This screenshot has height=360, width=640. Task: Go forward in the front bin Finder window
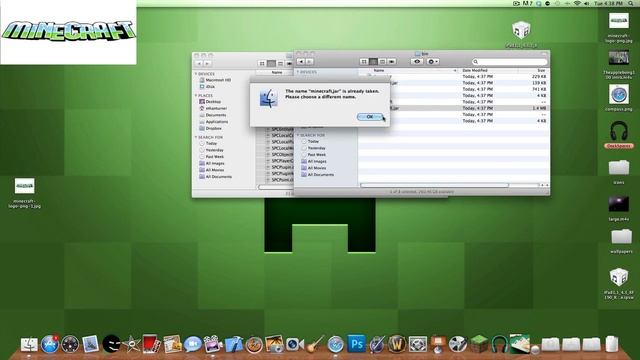(x=309, y=62)
